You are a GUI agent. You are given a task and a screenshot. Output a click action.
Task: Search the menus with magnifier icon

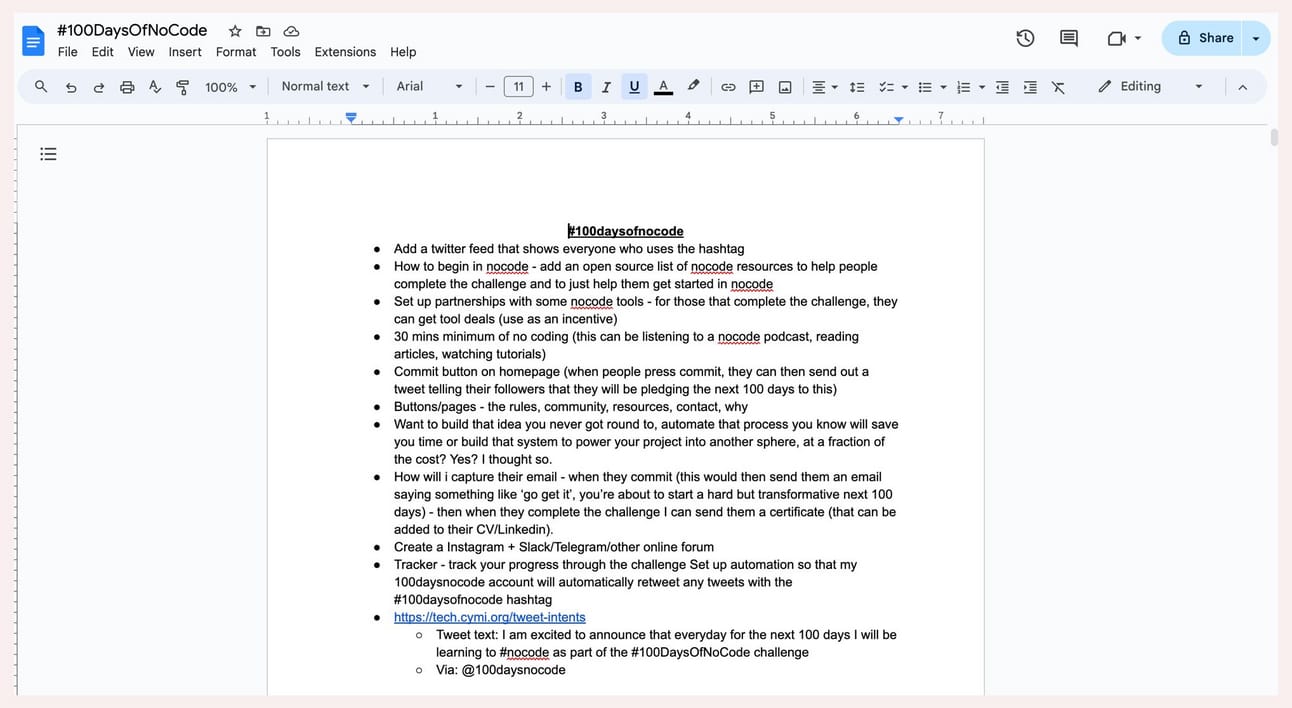tap(41, 87)
